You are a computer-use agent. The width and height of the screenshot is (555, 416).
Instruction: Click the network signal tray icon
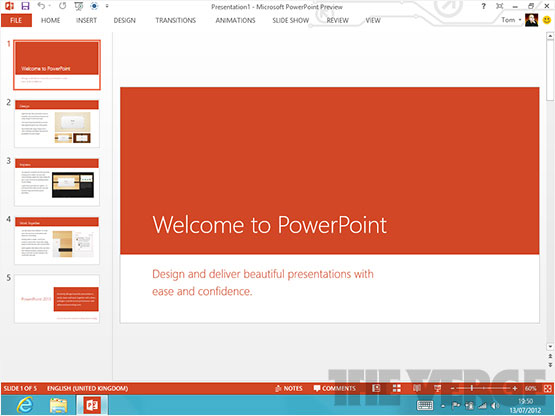(482, 405)
